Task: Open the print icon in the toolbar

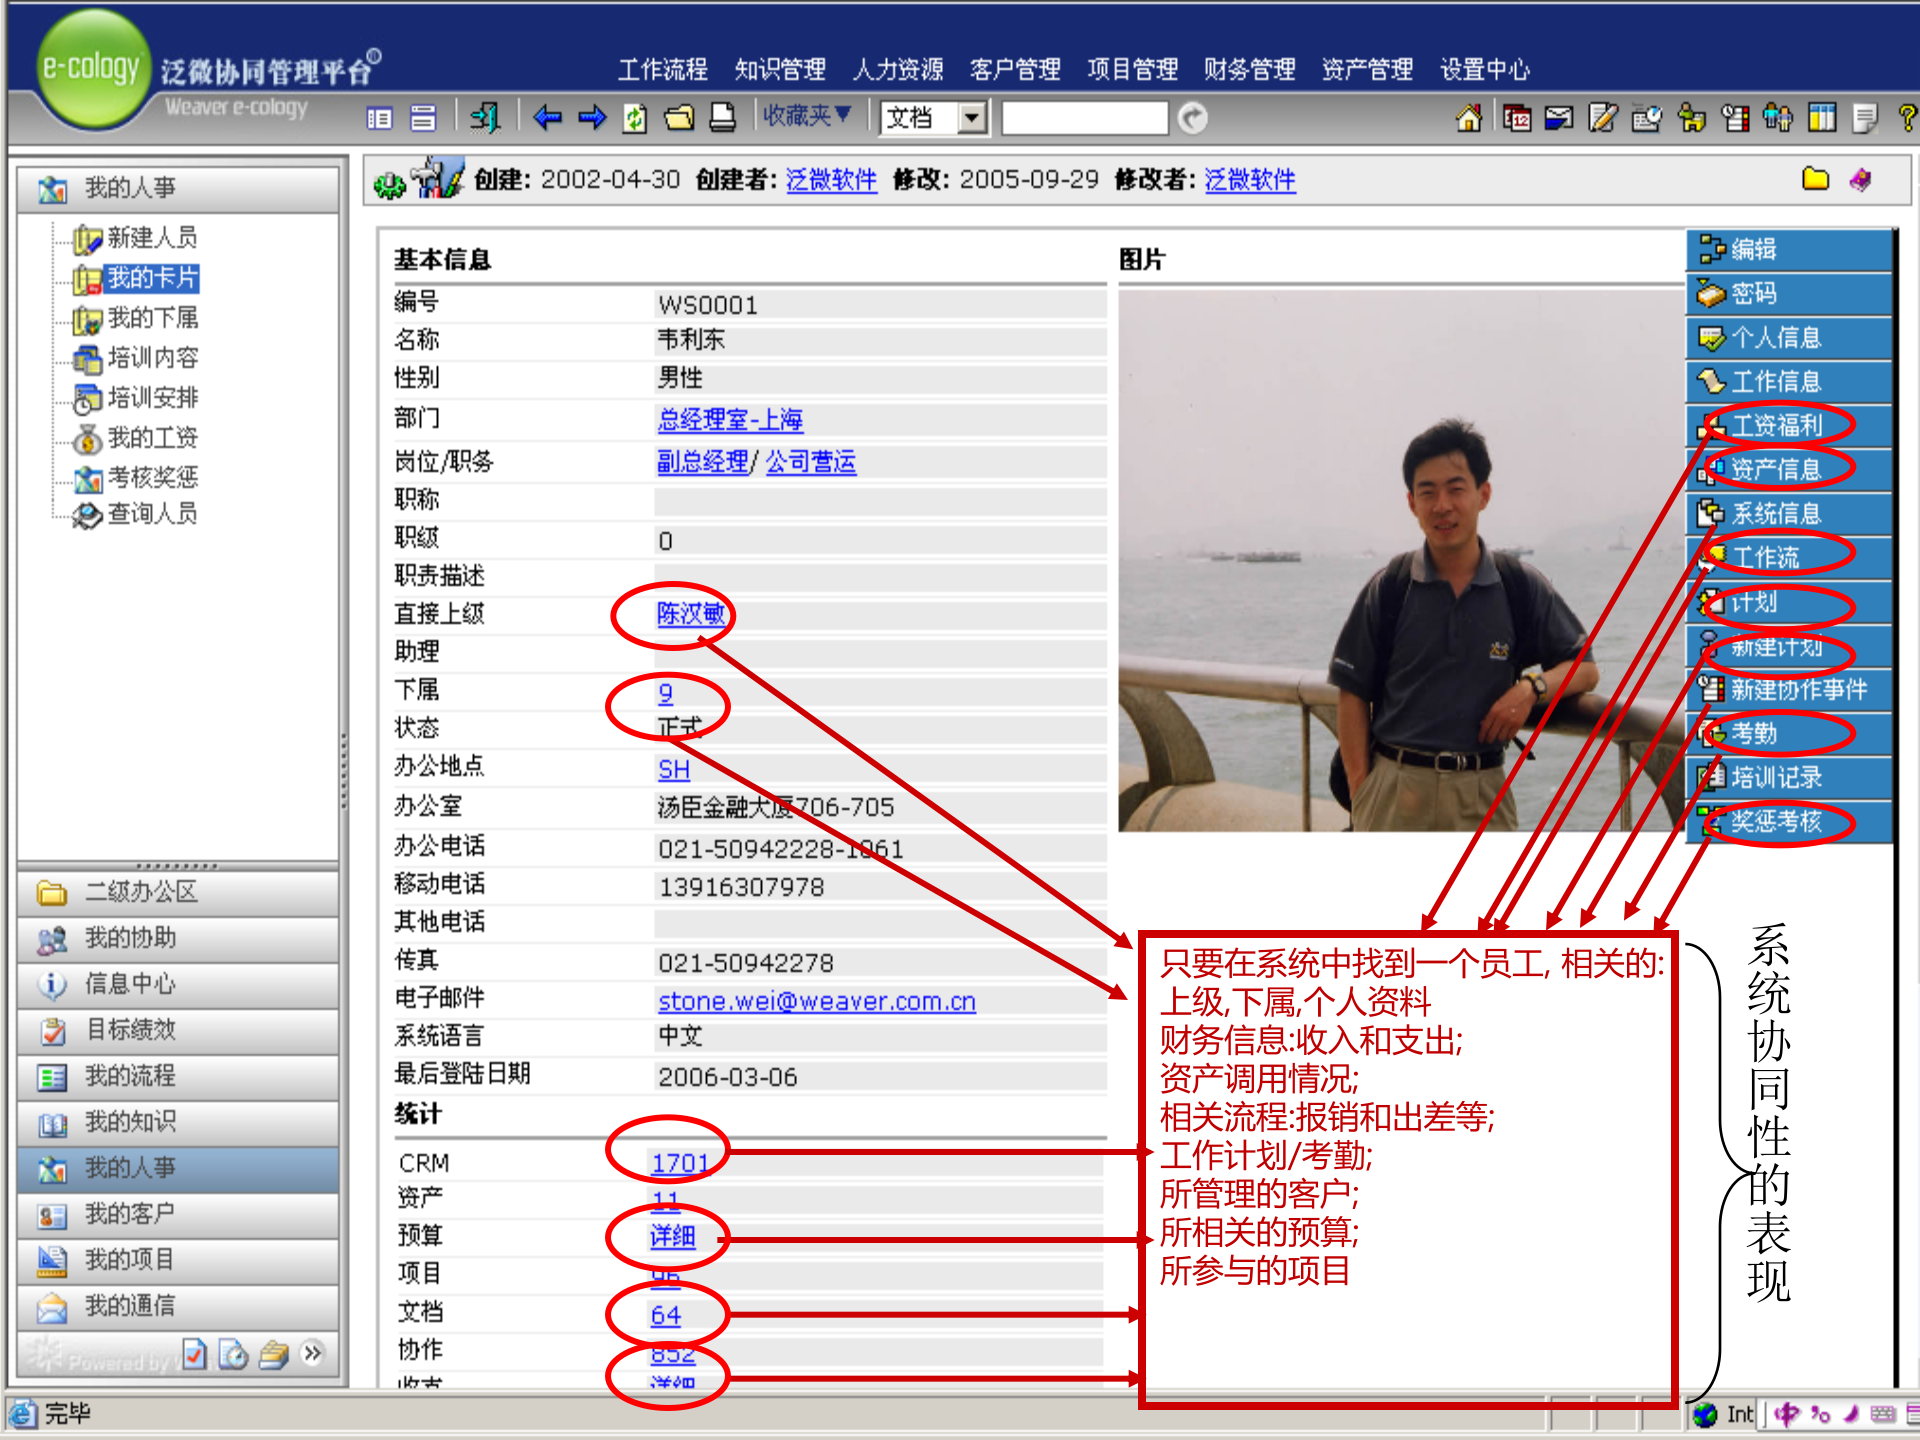Action: pos(723,118)
